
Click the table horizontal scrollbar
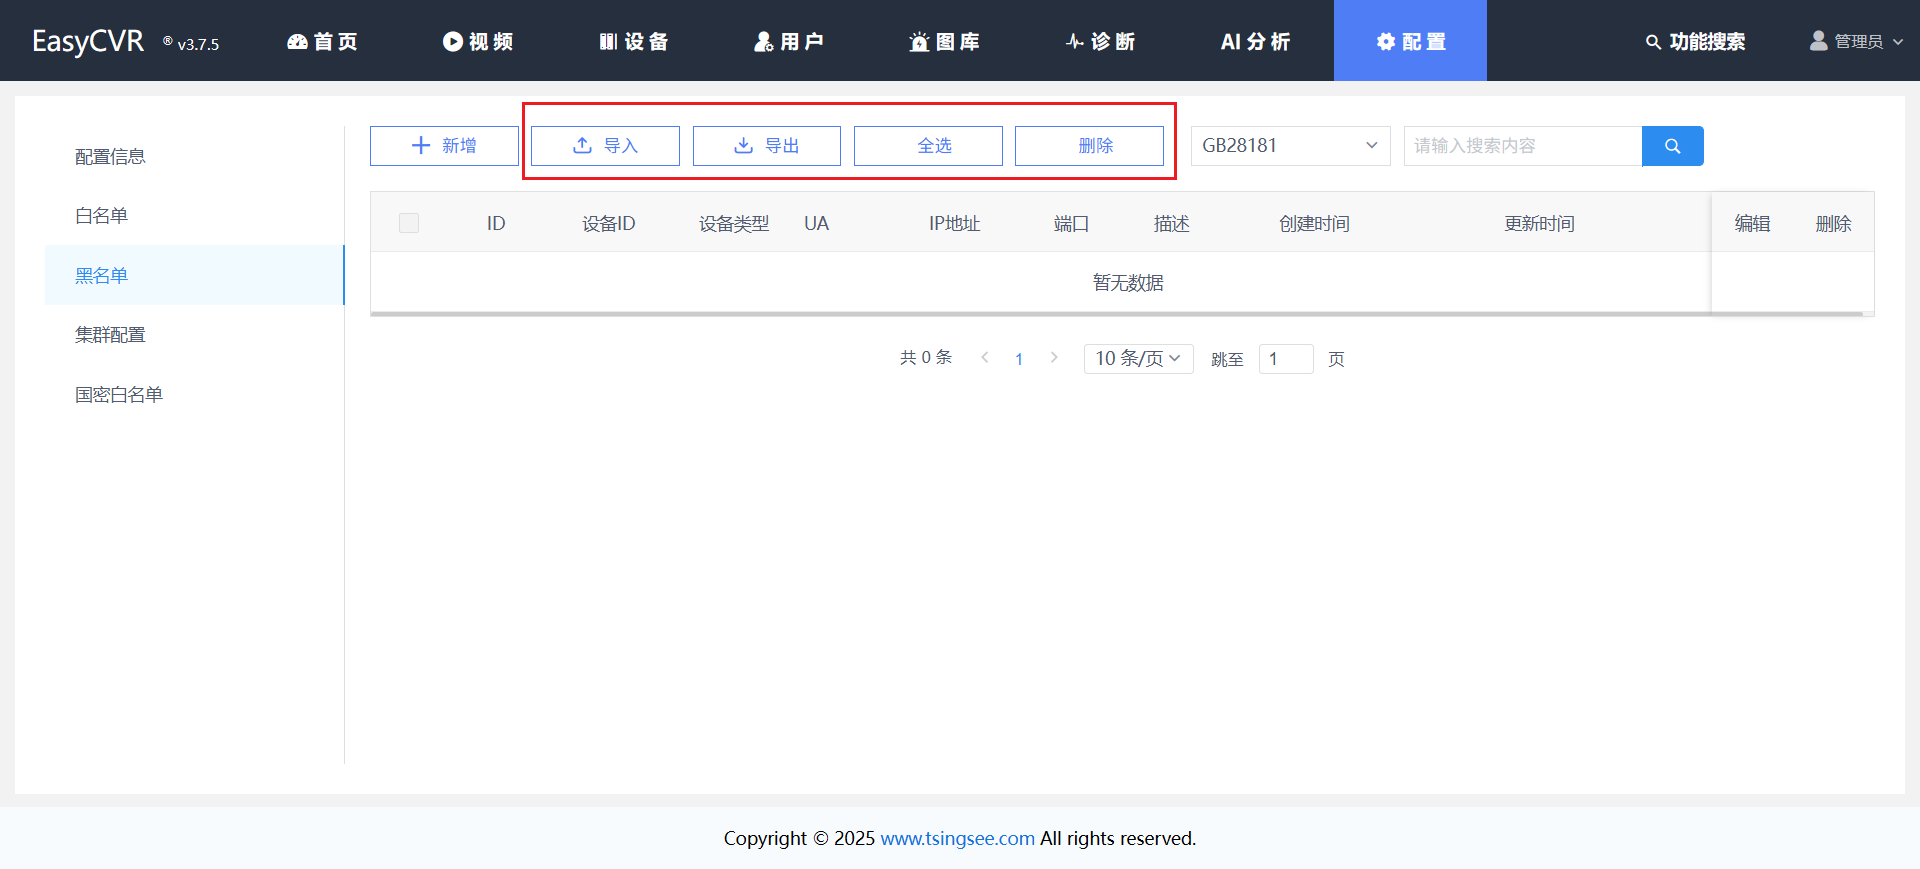click(x=1116, y=314)
